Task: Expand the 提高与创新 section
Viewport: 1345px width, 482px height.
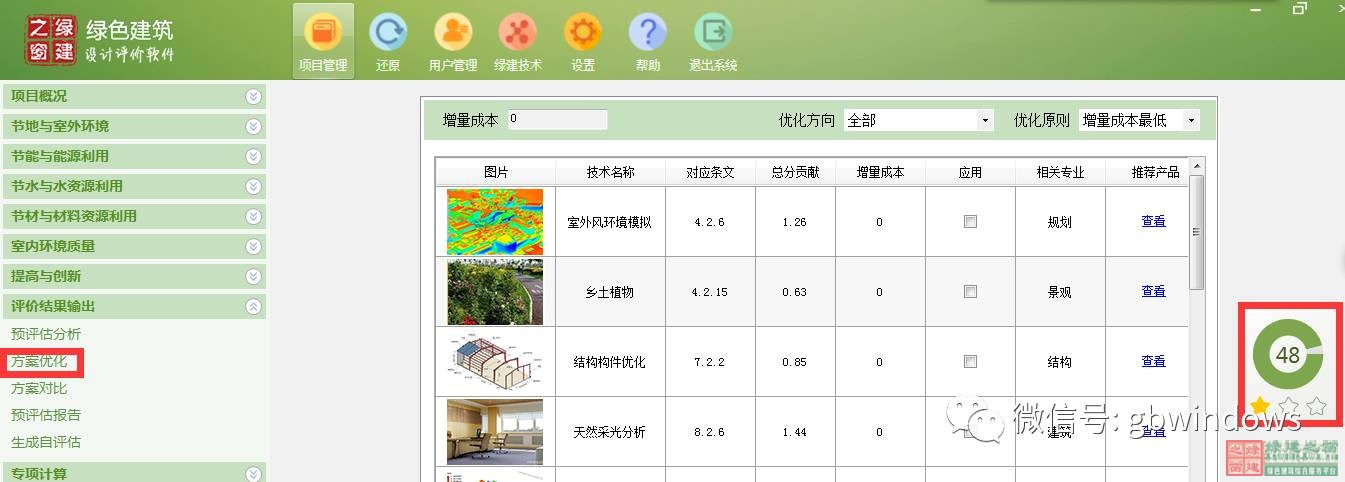Action: [134, 276]
